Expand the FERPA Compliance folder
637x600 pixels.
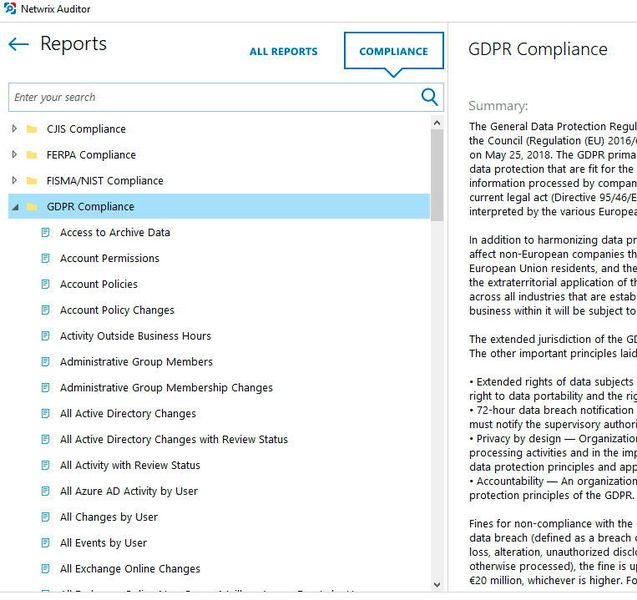(15, 155)
